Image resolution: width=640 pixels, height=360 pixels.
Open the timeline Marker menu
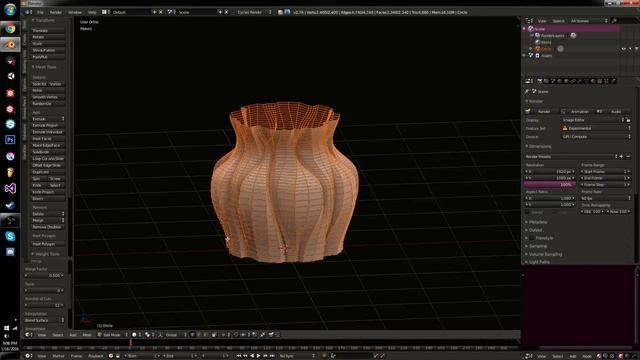click(58, 356)
